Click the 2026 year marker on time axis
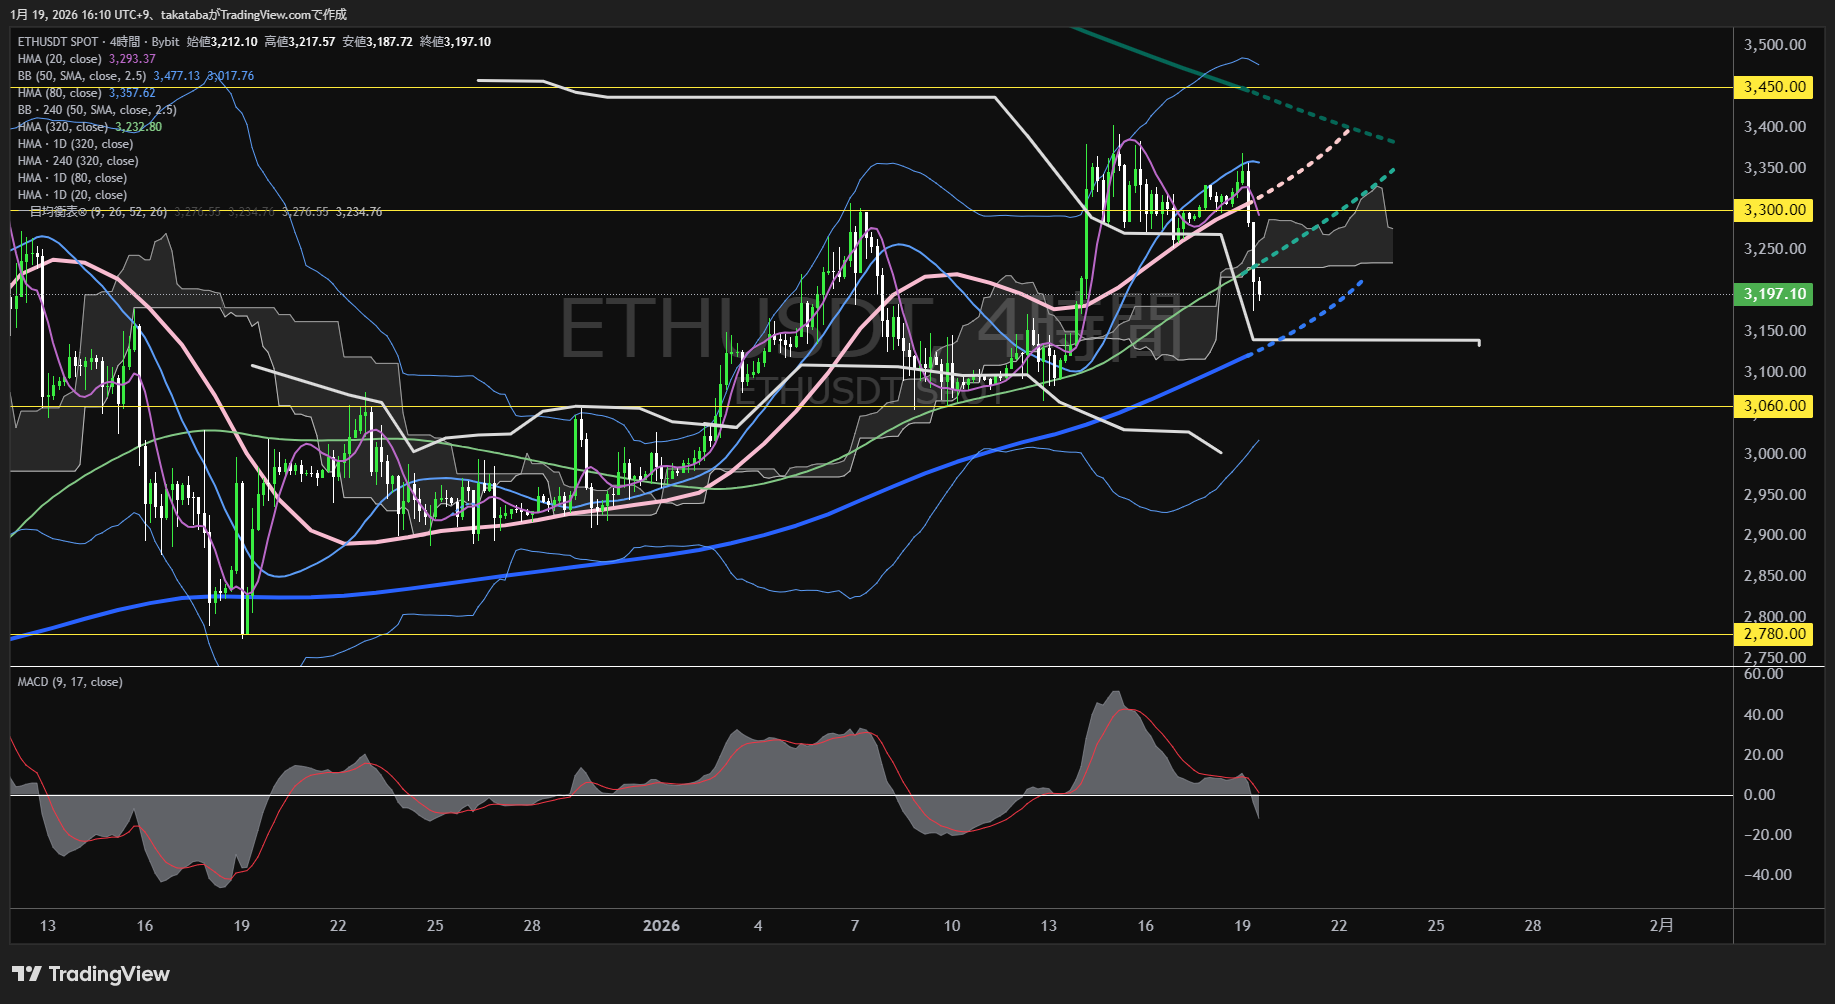The image size is (1835, 1004). click(x=661, y=926)
